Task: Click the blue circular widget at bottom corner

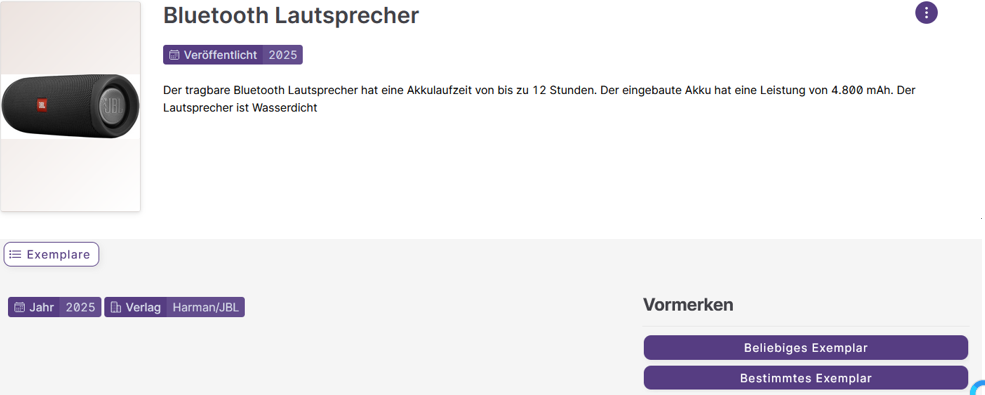Action: click(978, 389)
